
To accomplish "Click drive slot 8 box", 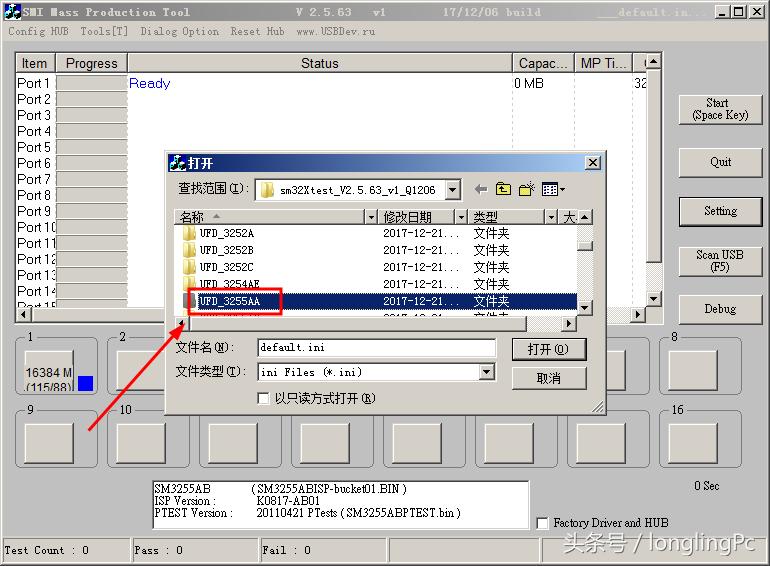I will click(x=693, y=371).
